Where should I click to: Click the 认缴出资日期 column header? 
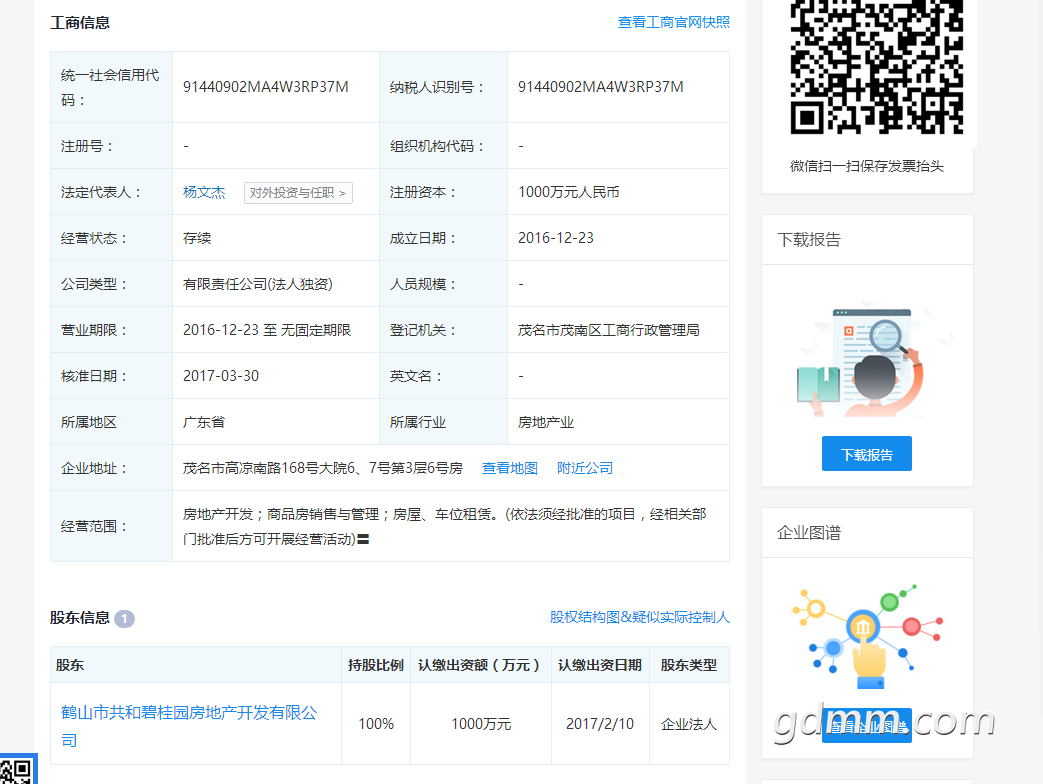[x=599, y=665]
